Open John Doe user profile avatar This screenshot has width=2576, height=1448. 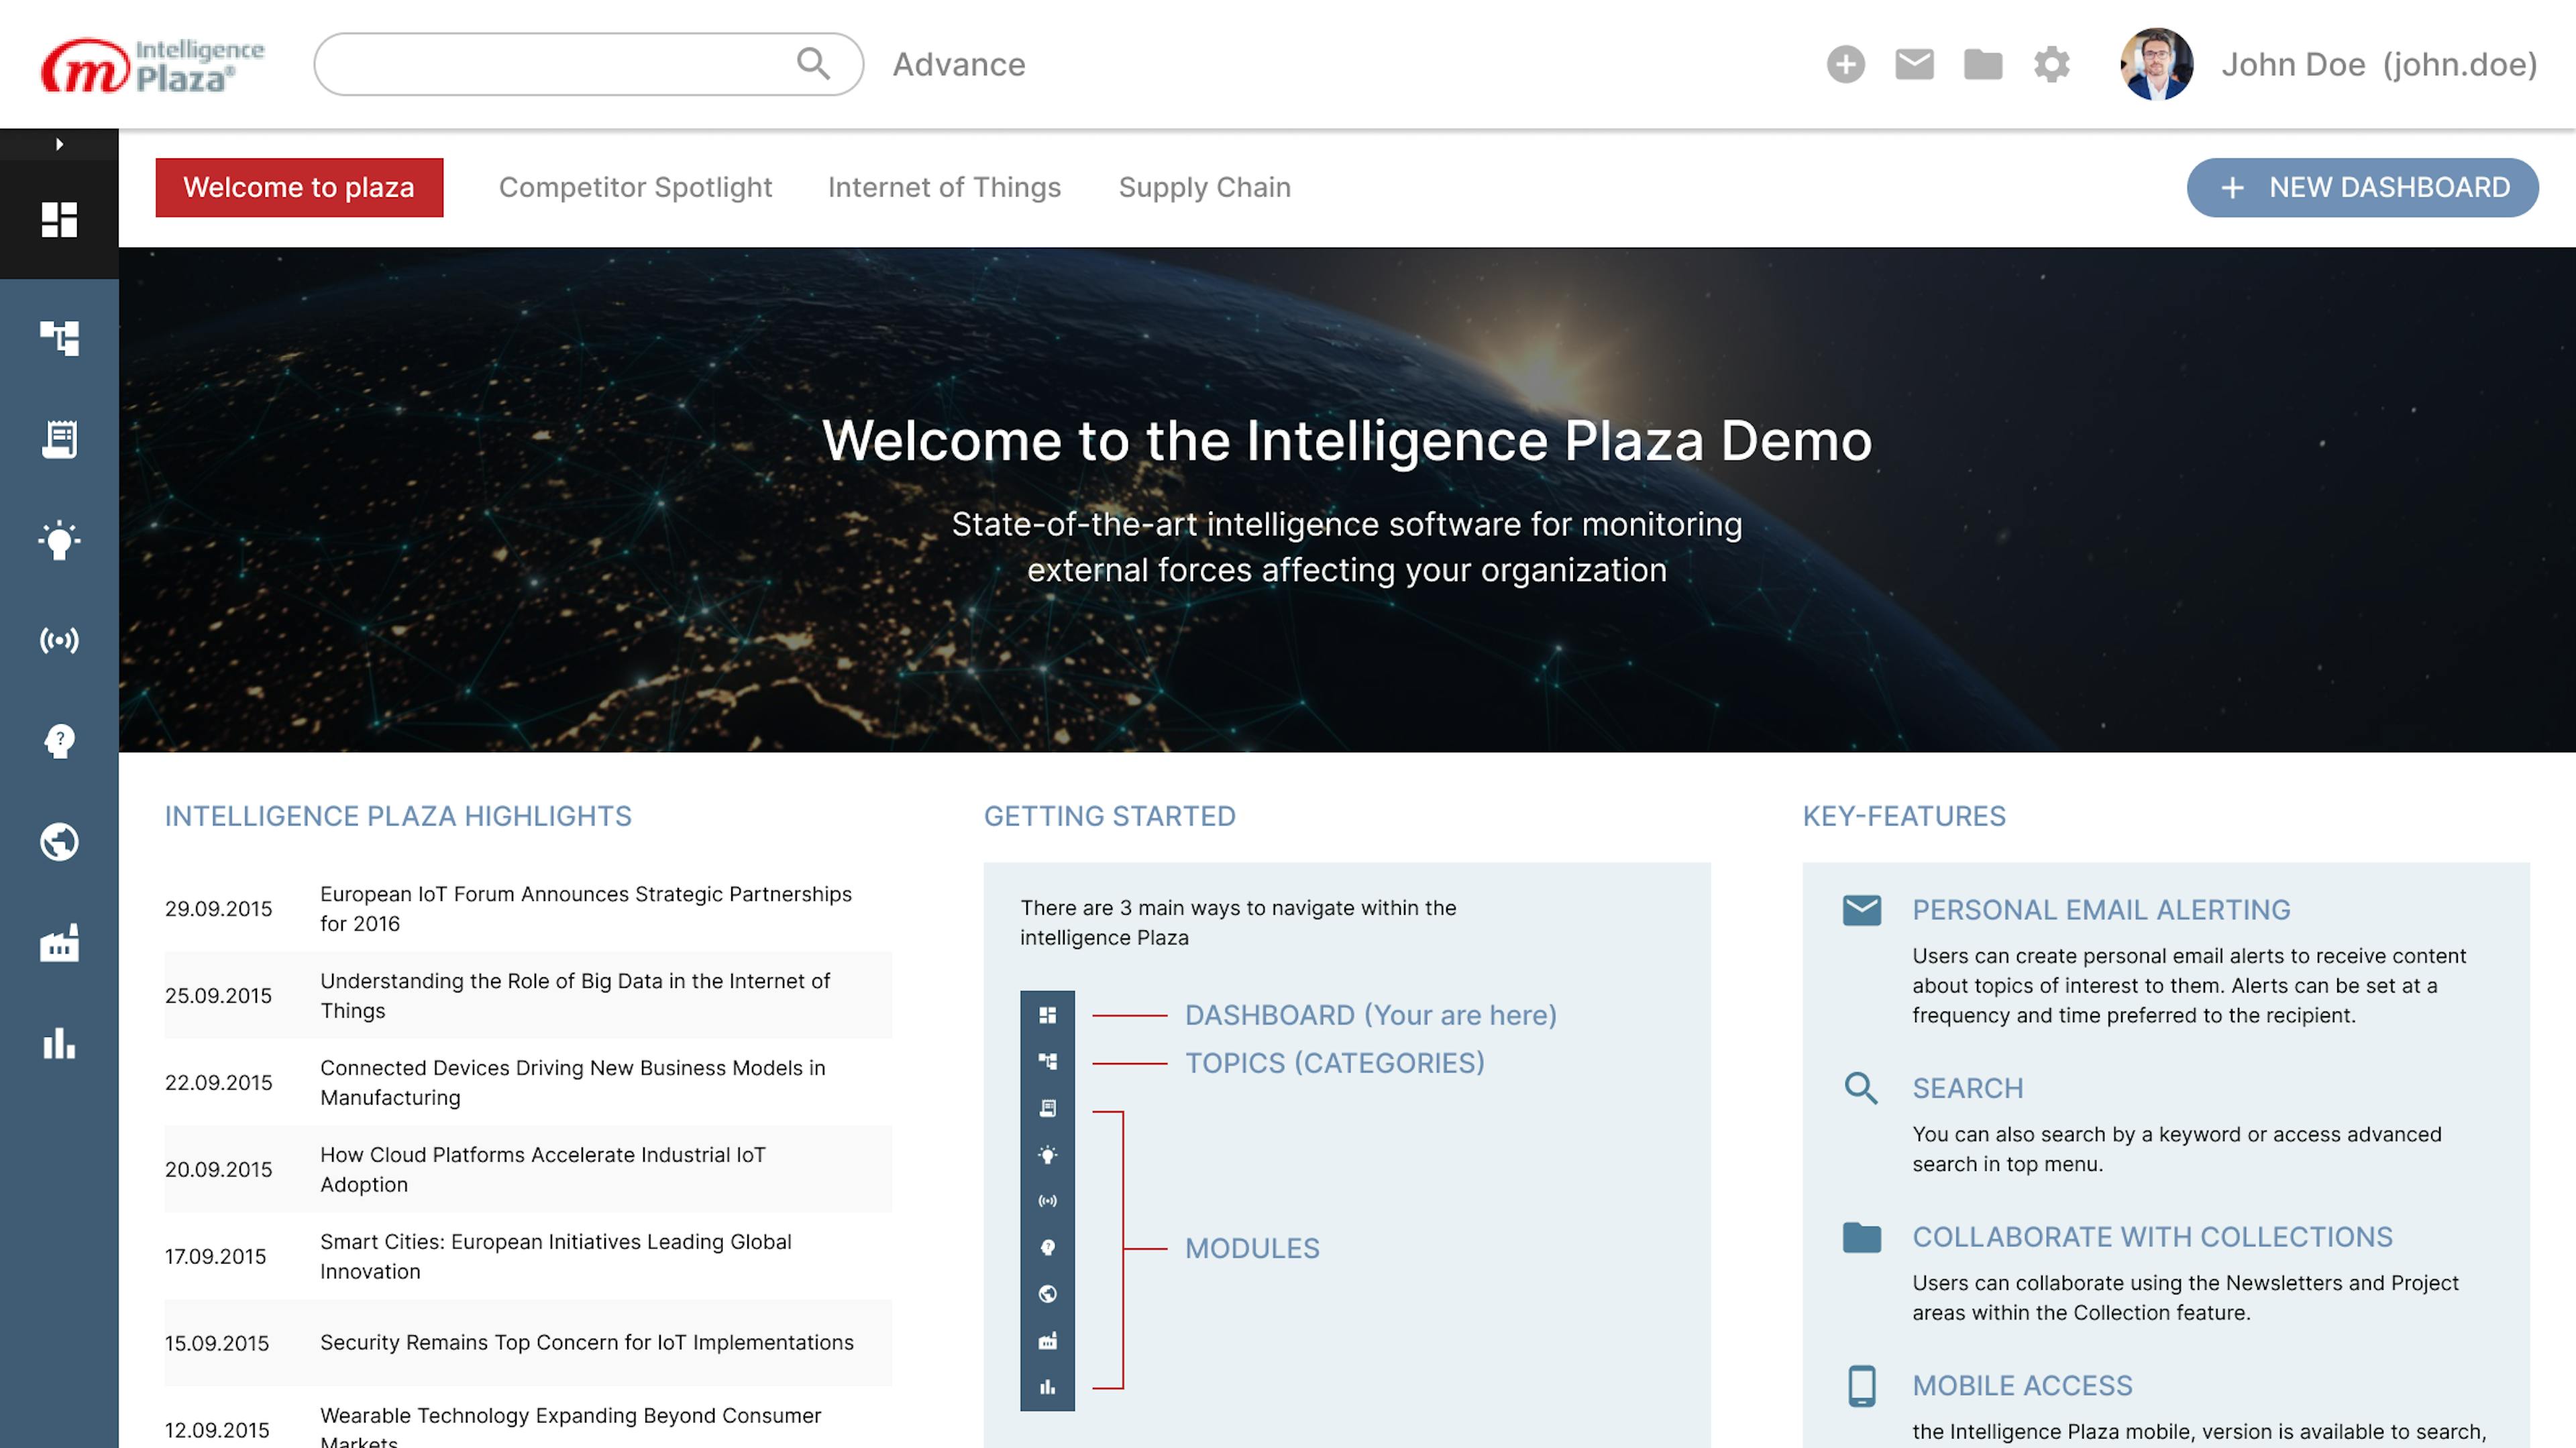click(2156, 64)
